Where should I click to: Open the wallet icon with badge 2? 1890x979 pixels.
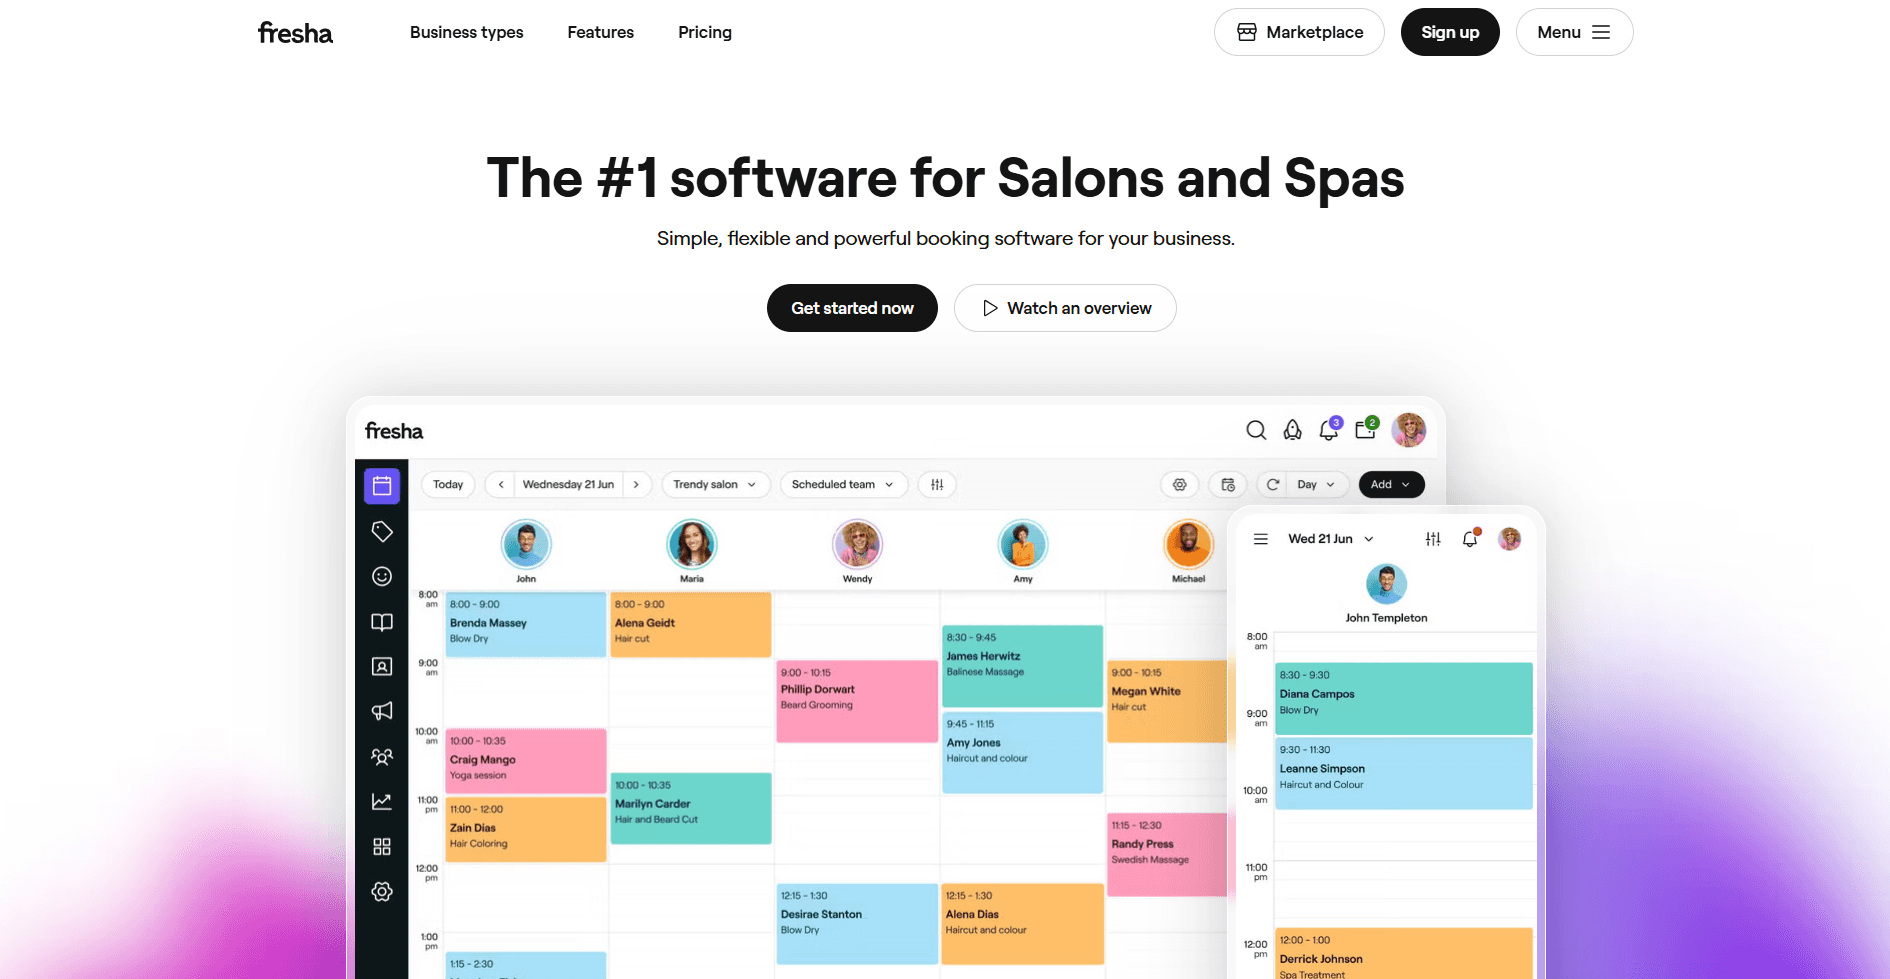coord(1367,429)
